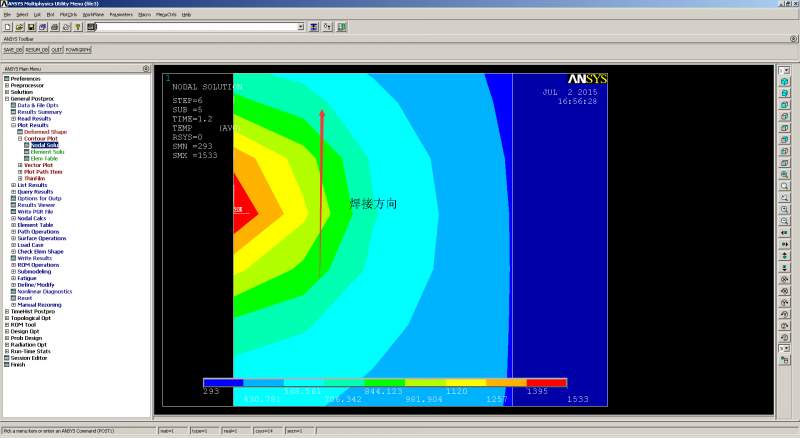Open Results Summary tree item
This screenshot has width=800, height=438.
tap(40, 112)
